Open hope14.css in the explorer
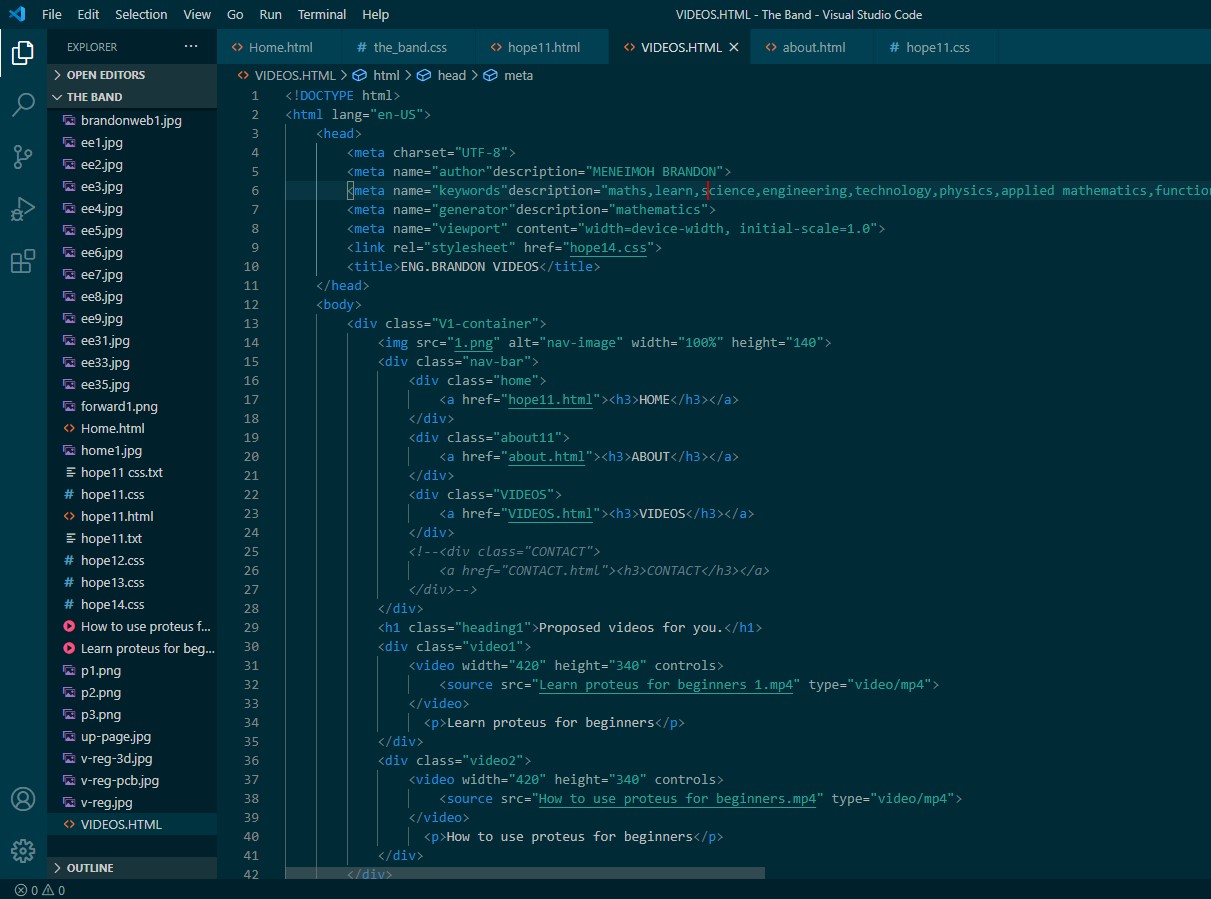Viewport: 1211px width, 899px height. (x=133, y=604)
